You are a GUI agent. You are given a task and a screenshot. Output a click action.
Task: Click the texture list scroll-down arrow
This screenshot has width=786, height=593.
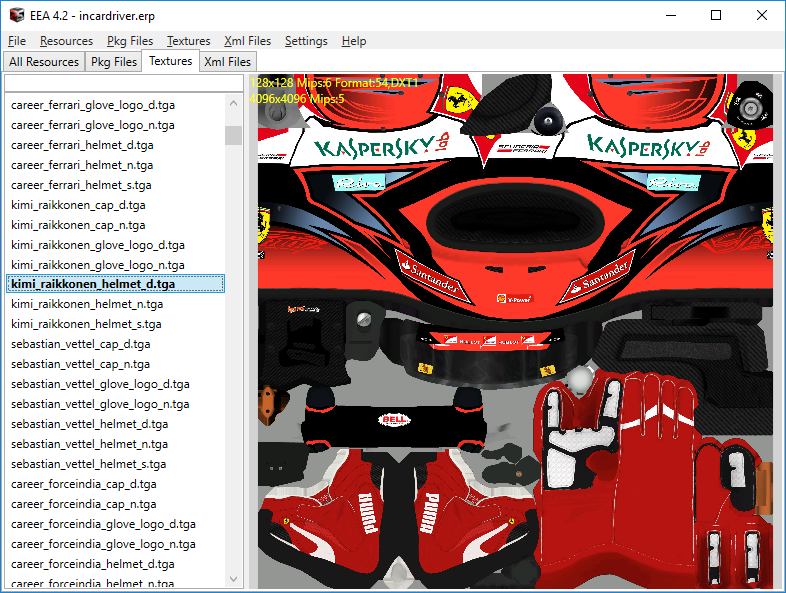(234, 579)
